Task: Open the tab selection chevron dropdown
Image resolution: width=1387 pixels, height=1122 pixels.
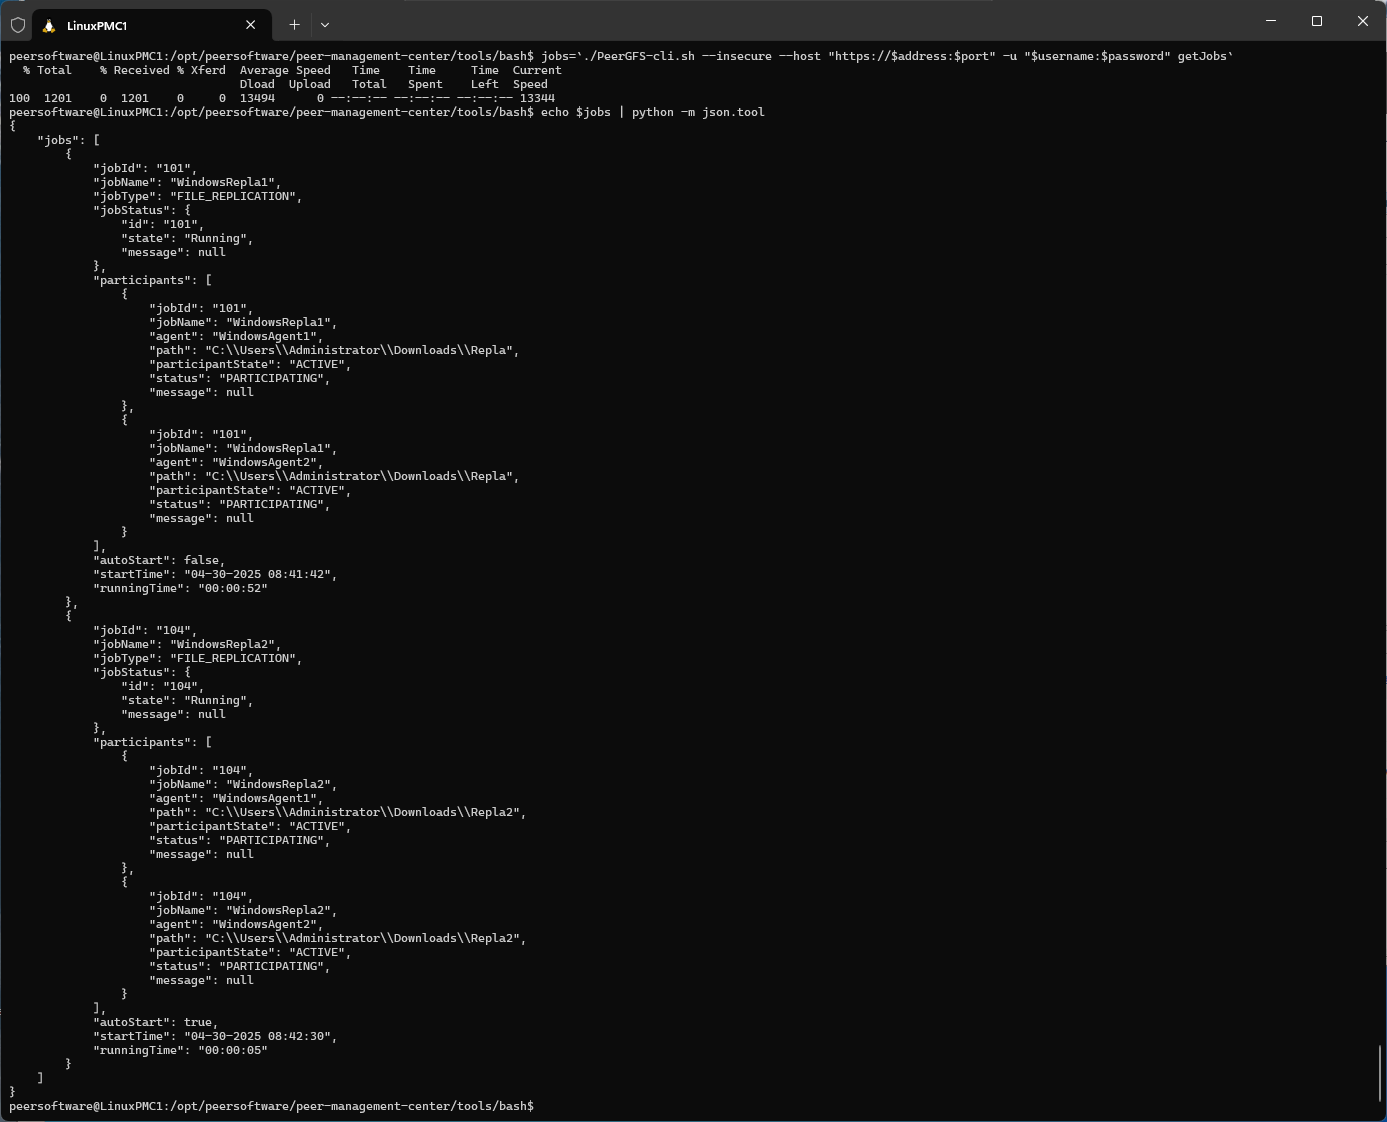Action: point(324,25)
